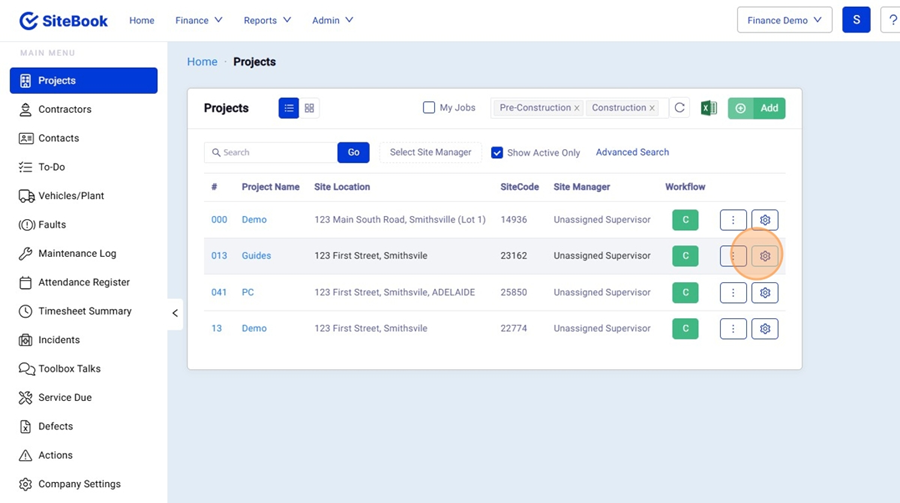Switch to grid view icon
Screen dimensions: 900x503
(x=310, y=108)
